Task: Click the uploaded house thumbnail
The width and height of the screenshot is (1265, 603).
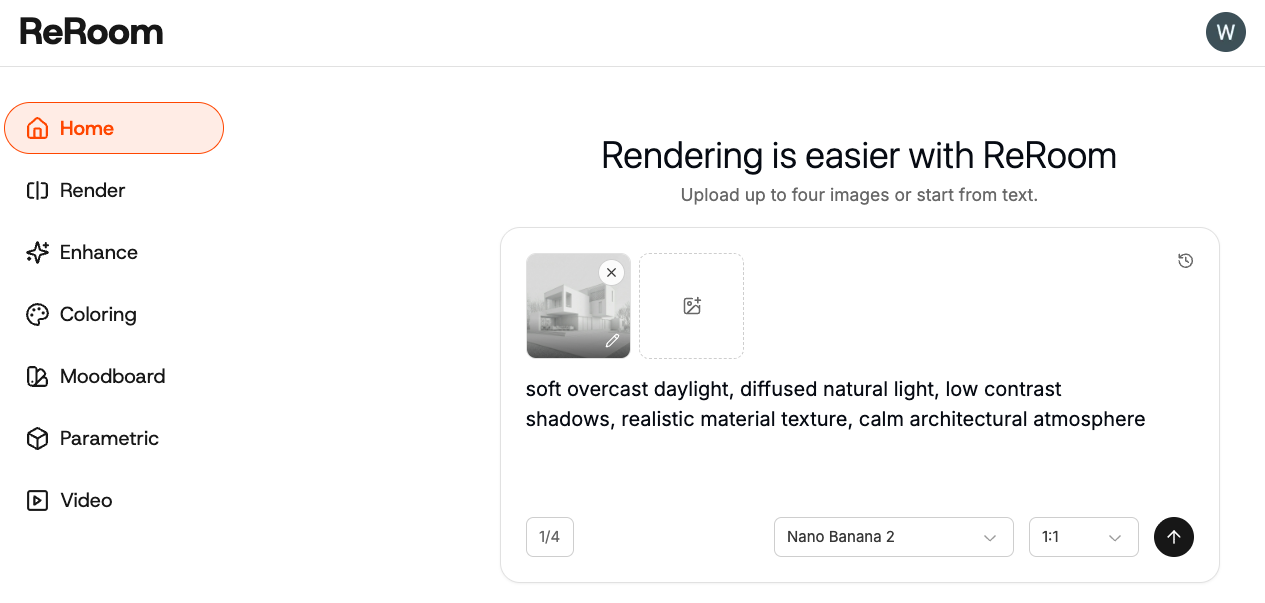Action: click(578, 306)
